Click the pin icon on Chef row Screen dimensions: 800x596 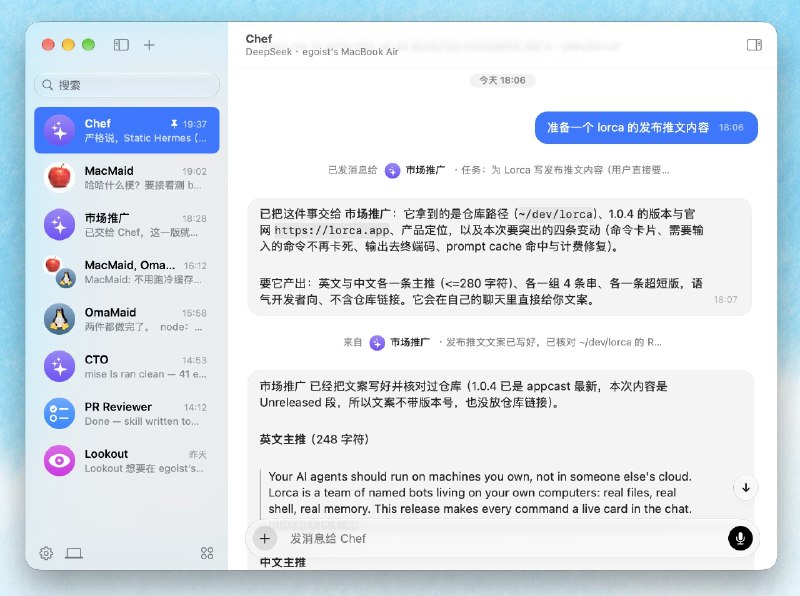point(174,124)
